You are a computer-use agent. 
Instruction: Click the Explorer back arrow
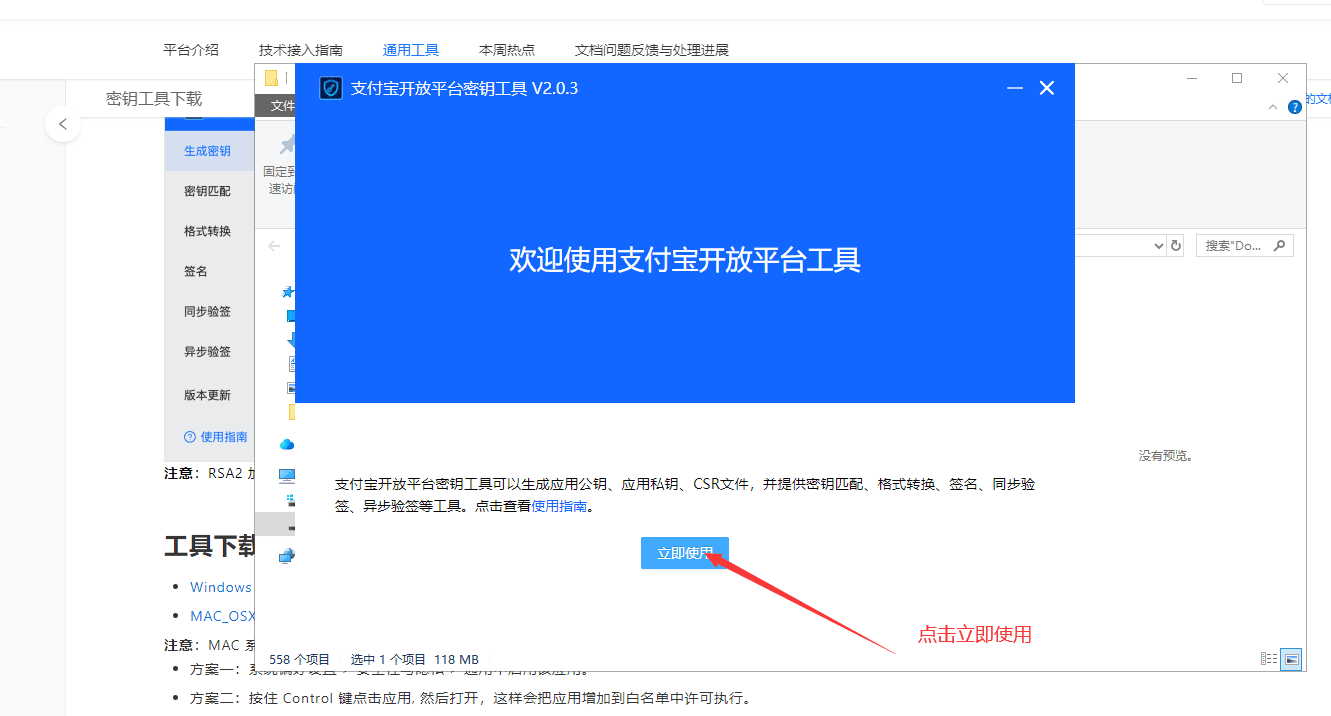tap(275, 246)
